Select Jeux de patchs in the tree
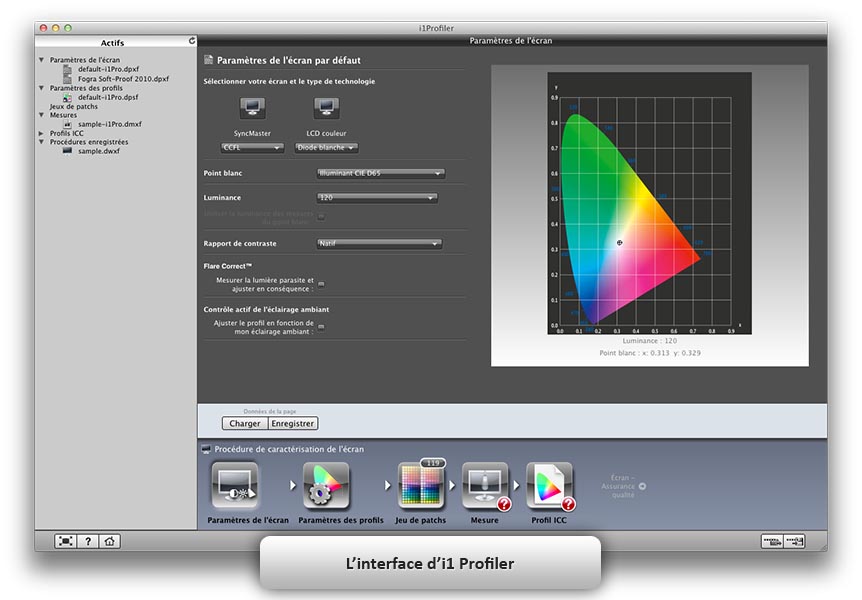Screen dimensions: 862x600 [x=74, y=107]
